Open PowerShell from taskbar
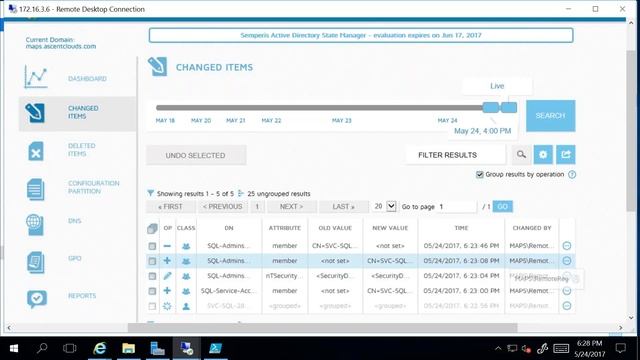 216,348
